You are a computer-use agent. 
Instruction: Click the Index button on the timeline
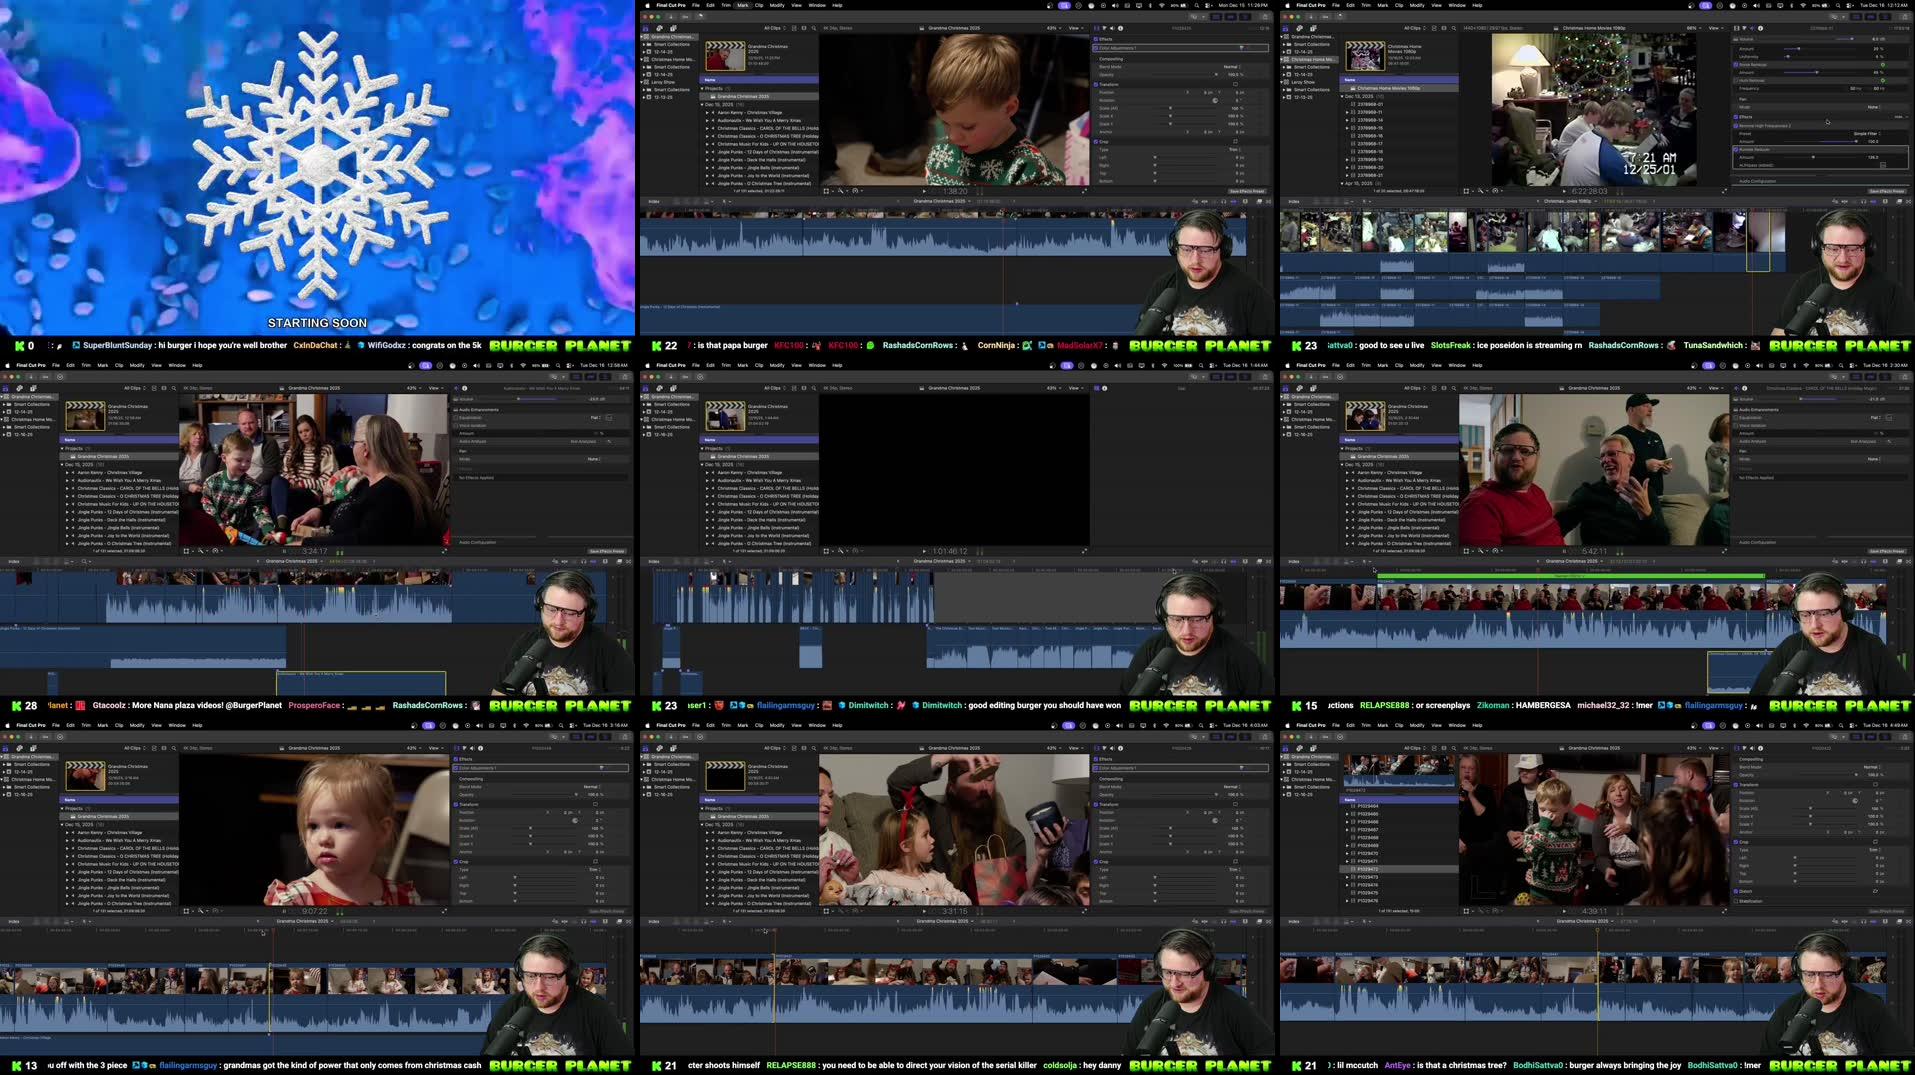click(x=653, y=200)
